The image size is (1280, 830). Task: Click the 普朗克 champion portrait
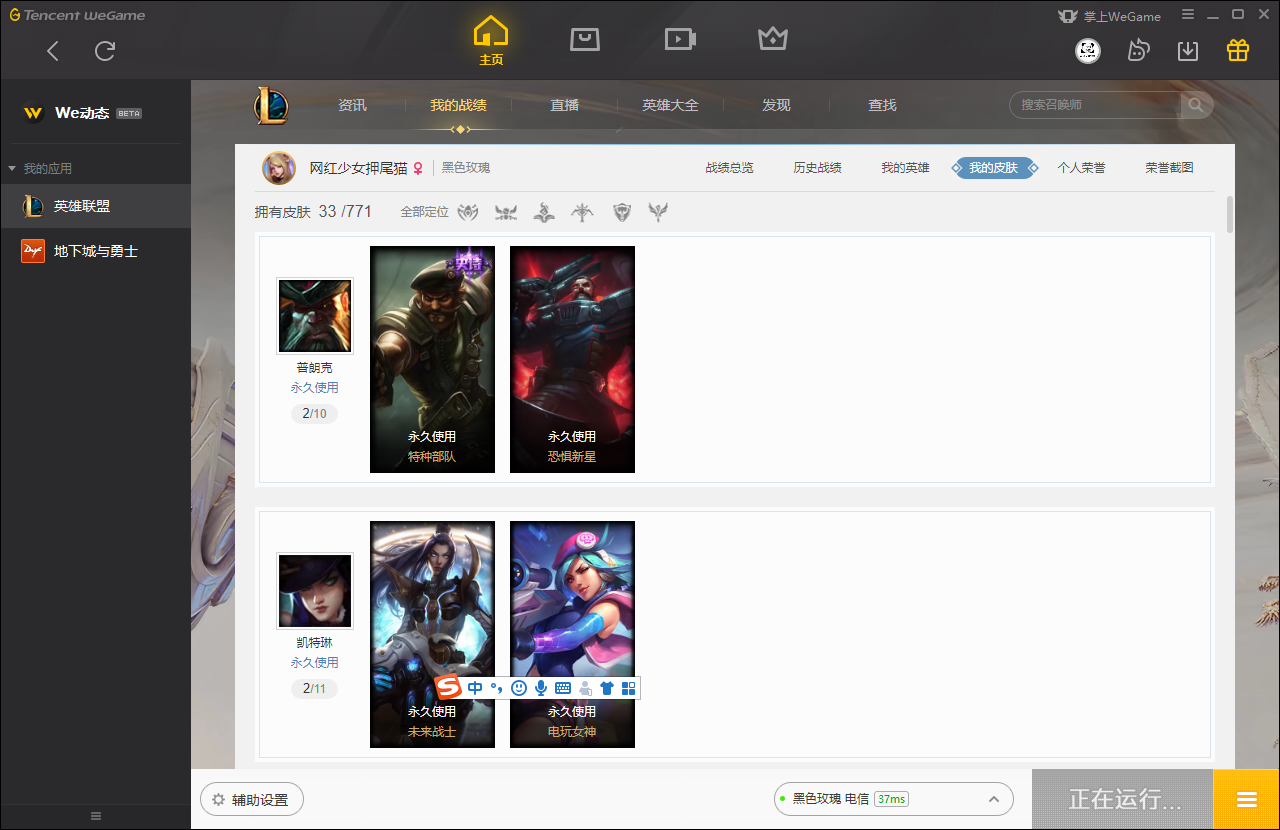(315, 316)
